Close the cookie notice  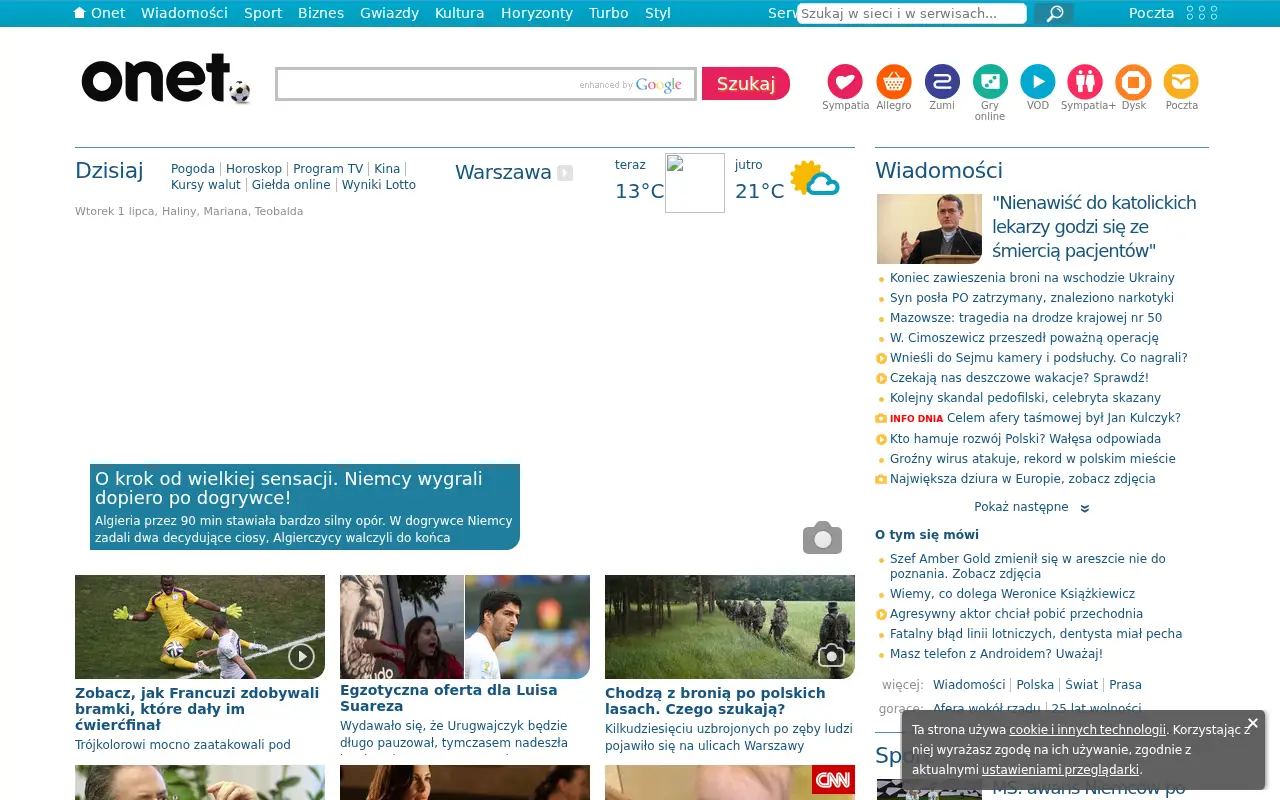click(1252, 723)
